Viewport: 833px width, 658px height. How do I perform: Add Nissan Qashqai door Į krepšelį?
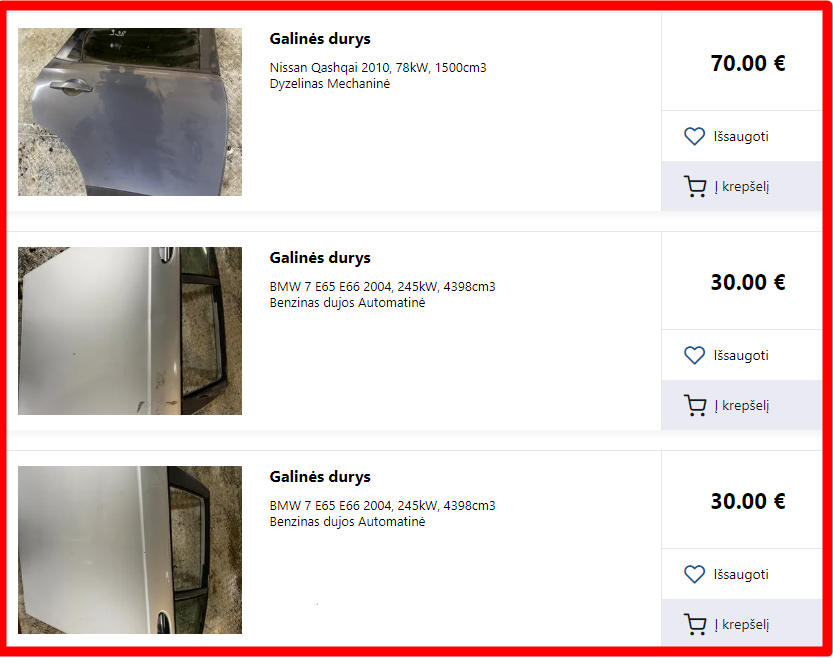[x=742, y=186]
